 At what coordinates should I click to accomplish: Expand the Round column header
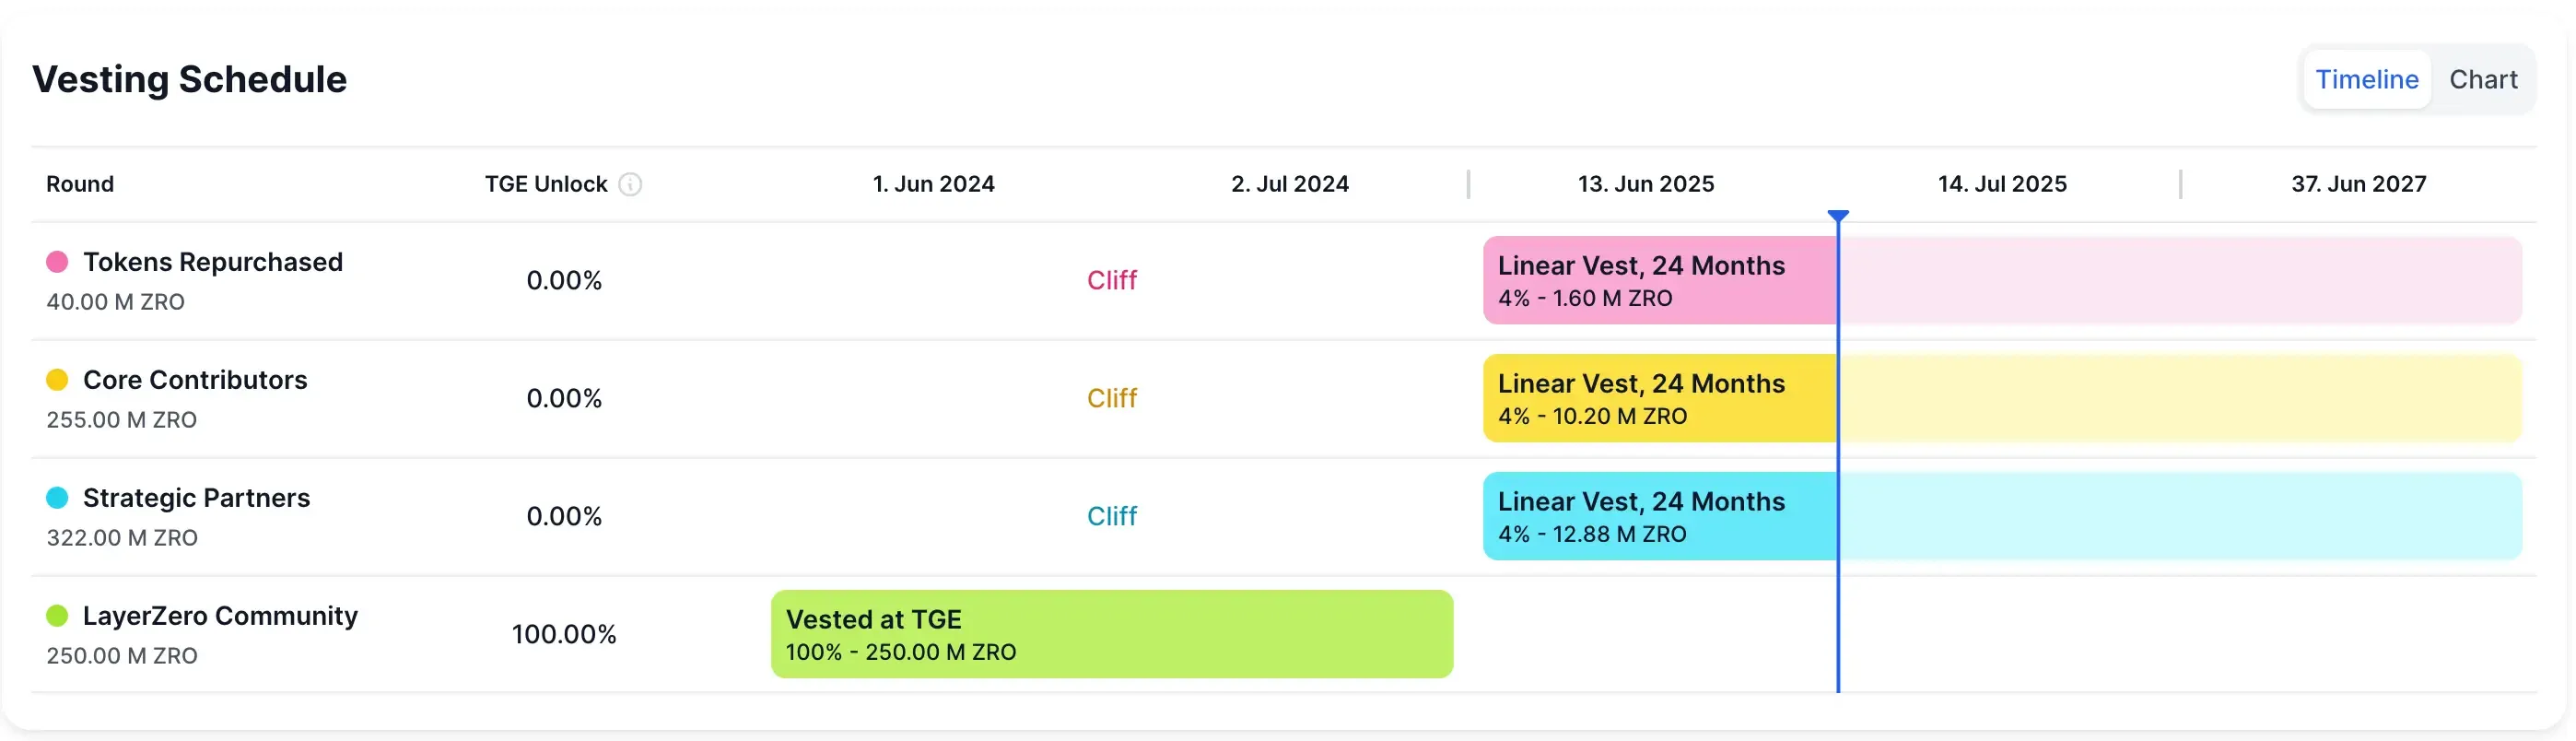coord(80,184)
